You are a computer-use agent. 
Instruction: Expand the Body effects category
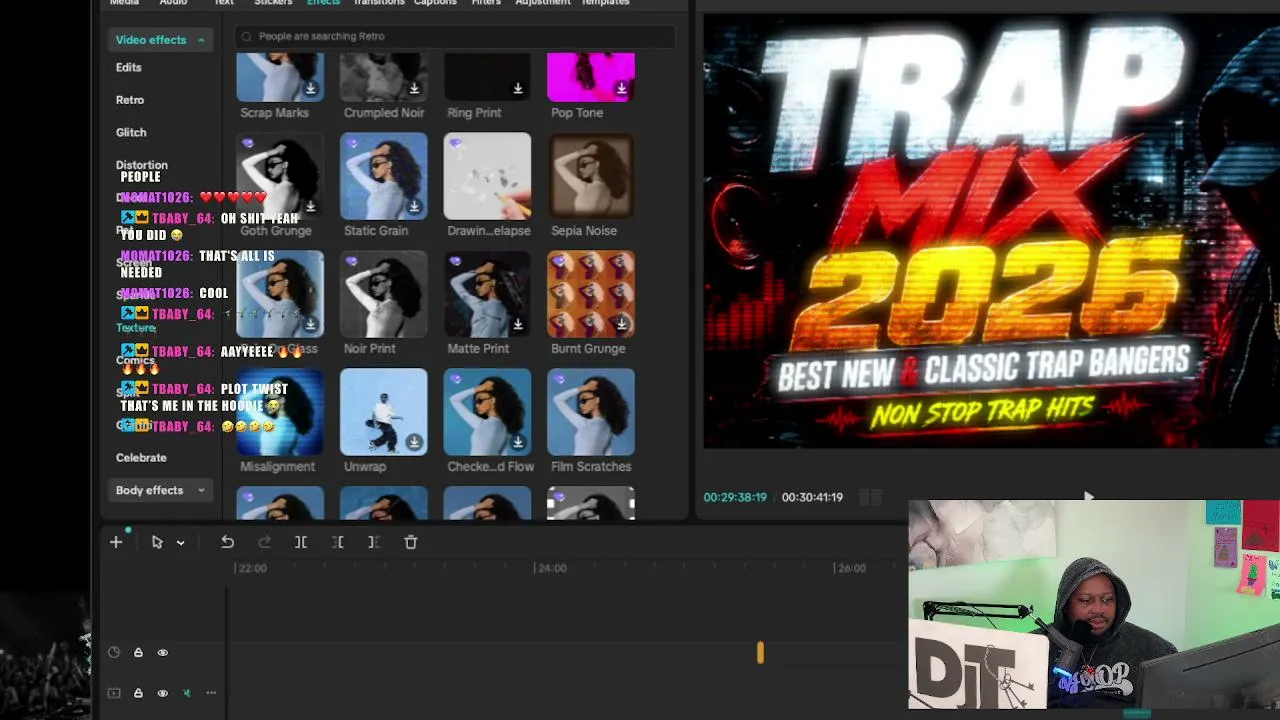[160, 490]
